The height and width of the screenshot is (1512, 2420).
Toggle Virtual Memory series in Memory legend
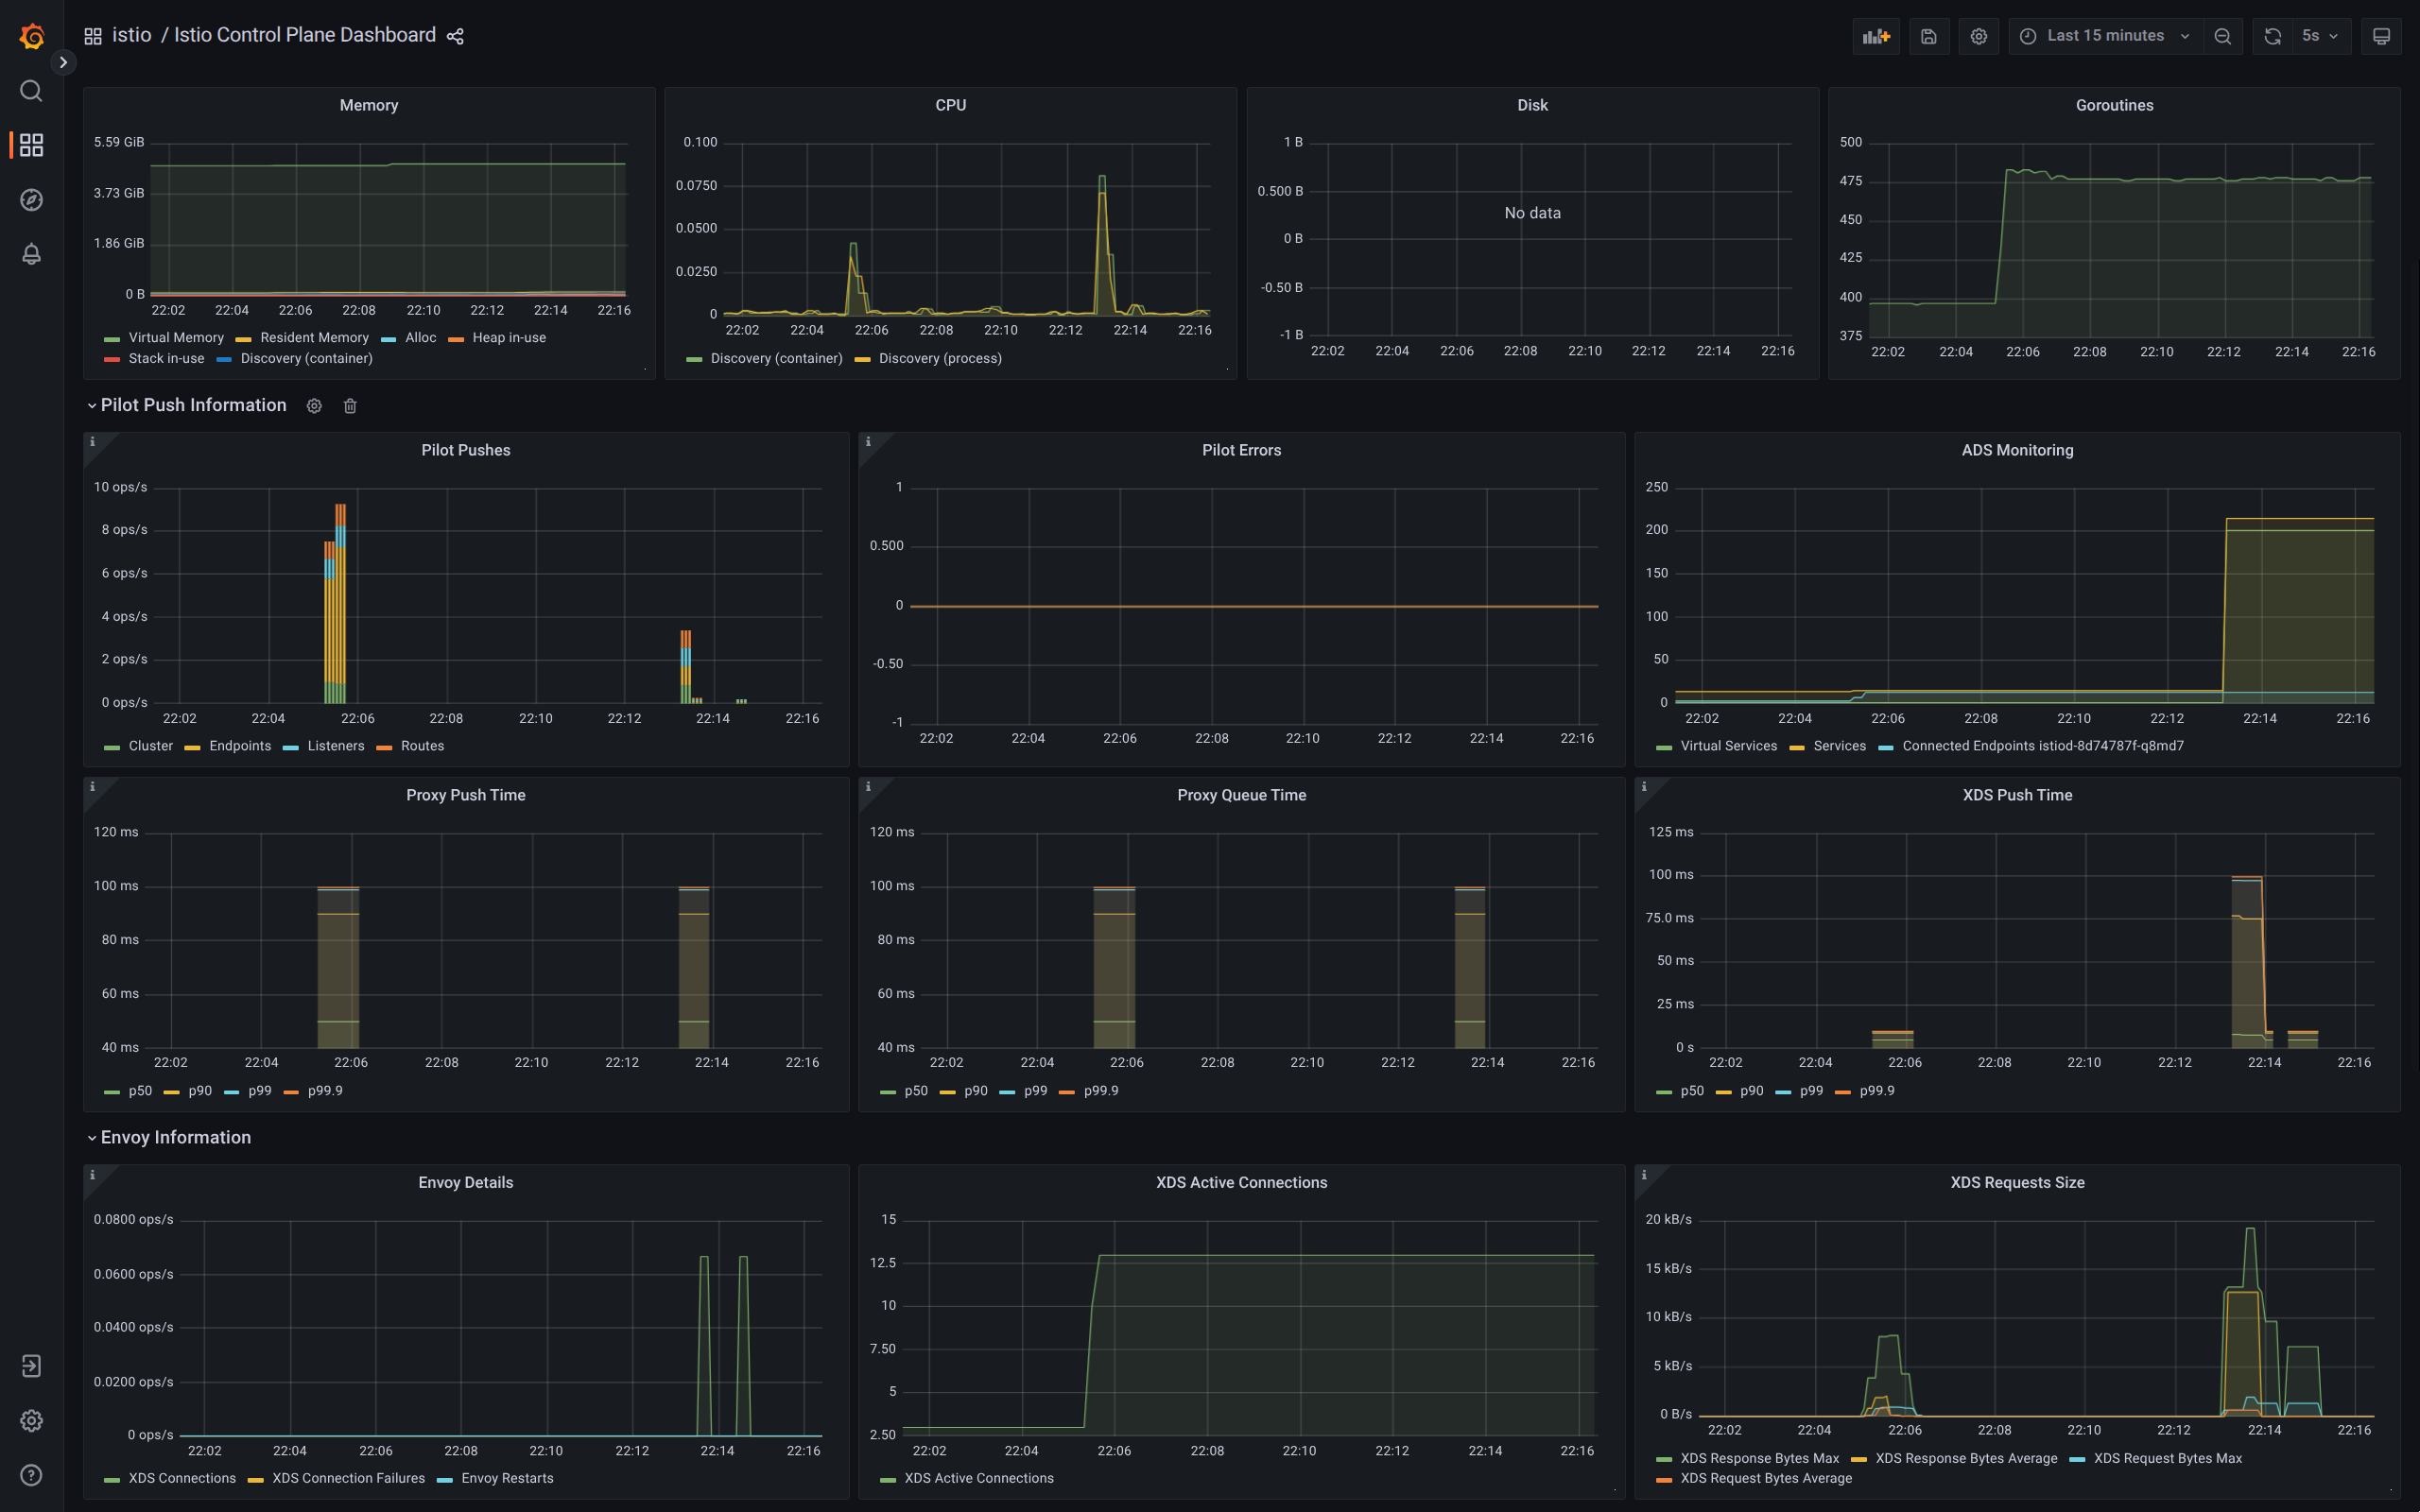(x=176, y=338)
